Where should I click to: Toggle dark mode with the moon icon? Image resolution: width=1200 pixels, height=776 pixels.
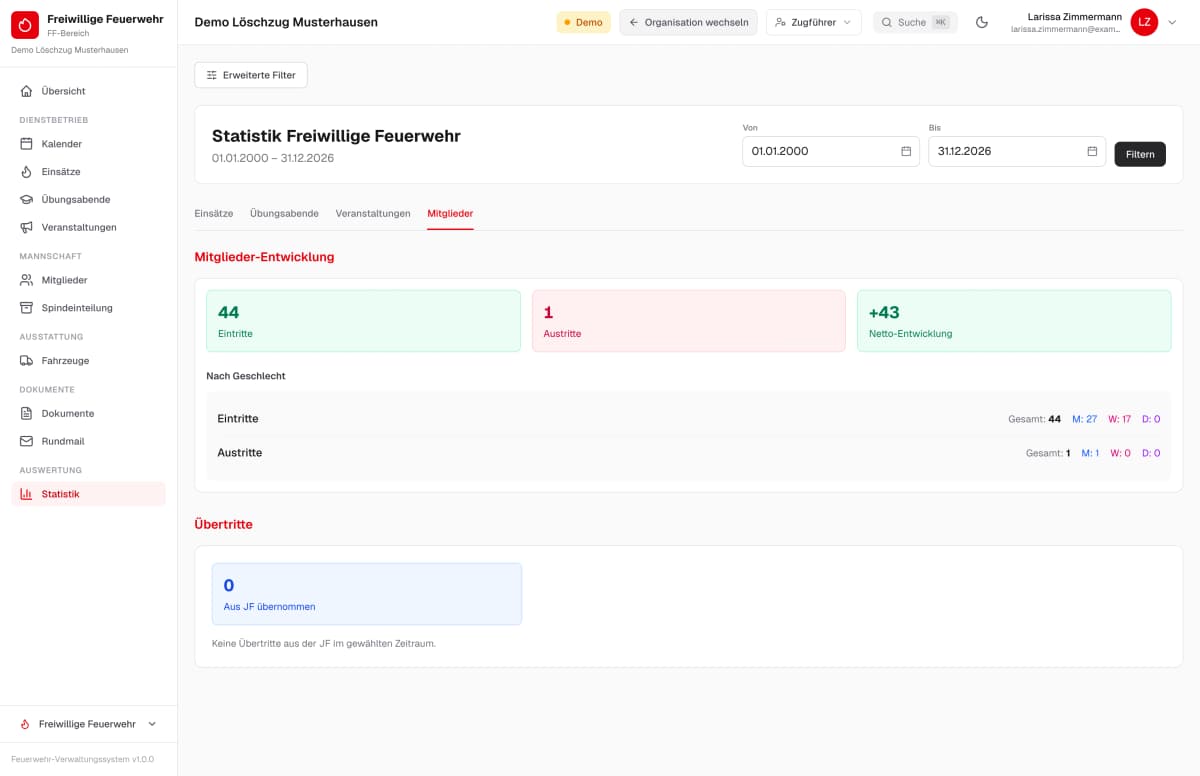[982, 22]
